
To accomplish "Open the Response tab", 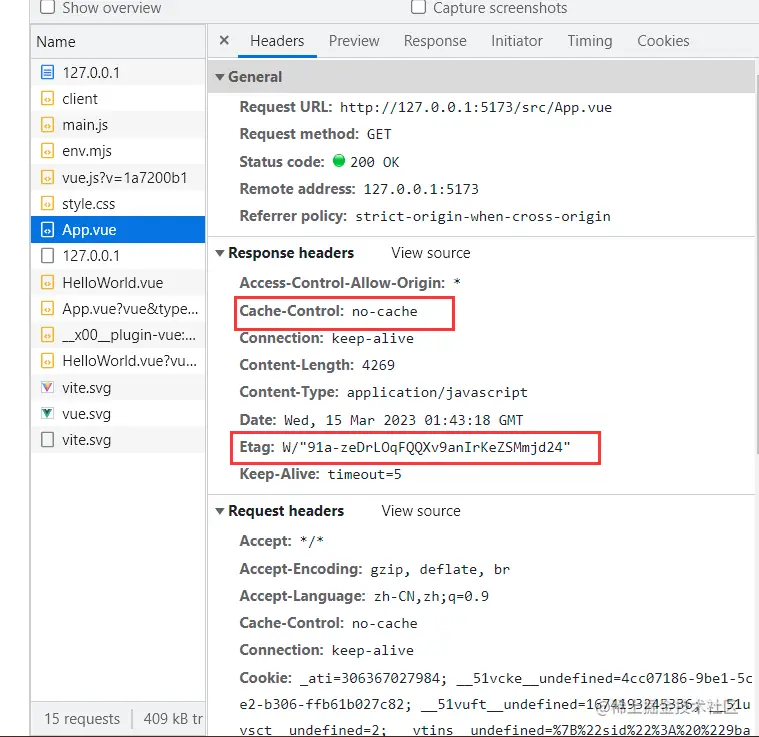I will (x=435, y=41).
